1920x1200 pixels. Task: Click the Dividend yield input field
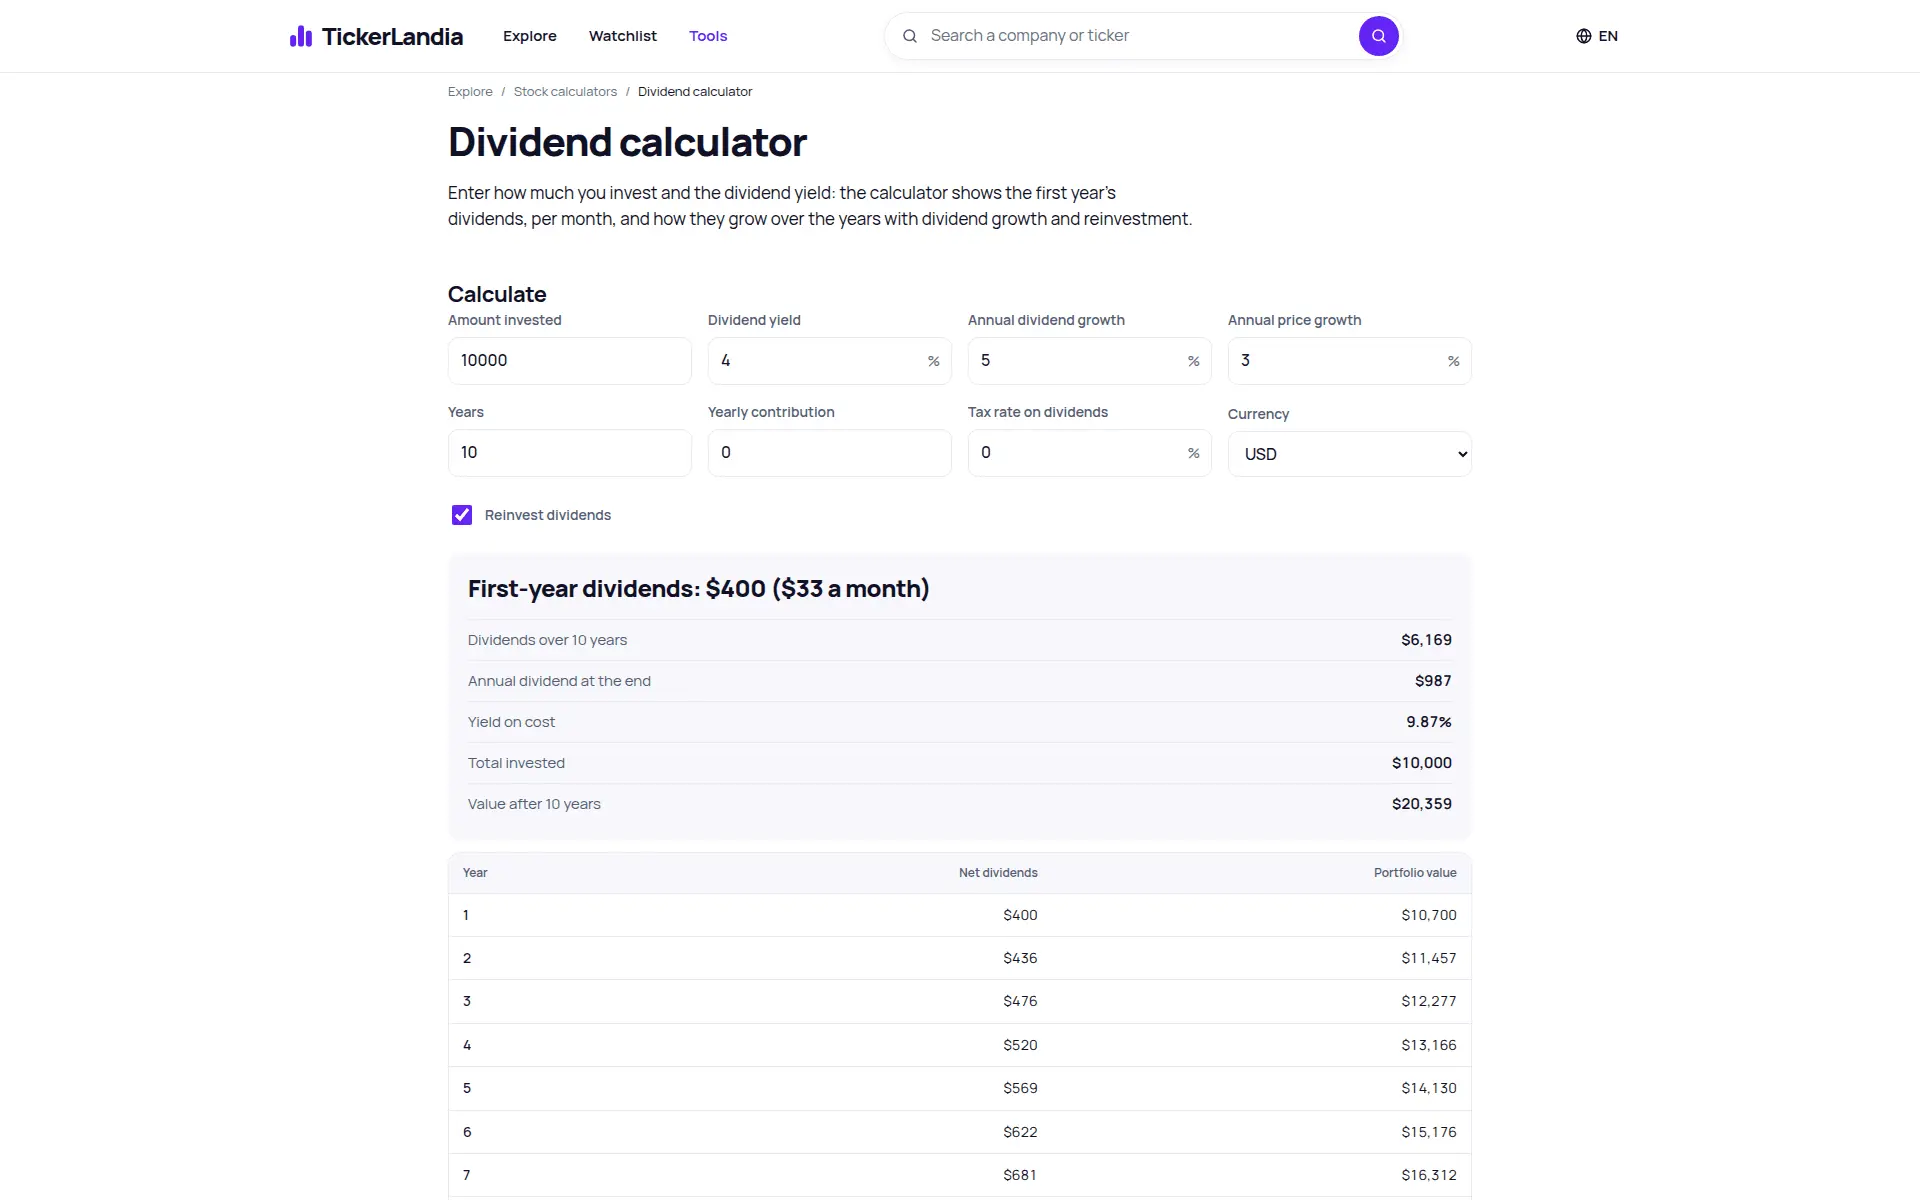(x=829, y=361)
